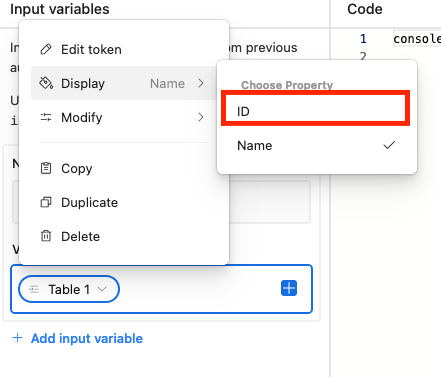The height and width of the screenshot is (377, 441).
Task: Click the Add input variable link
Action: (x=87, y=338)
